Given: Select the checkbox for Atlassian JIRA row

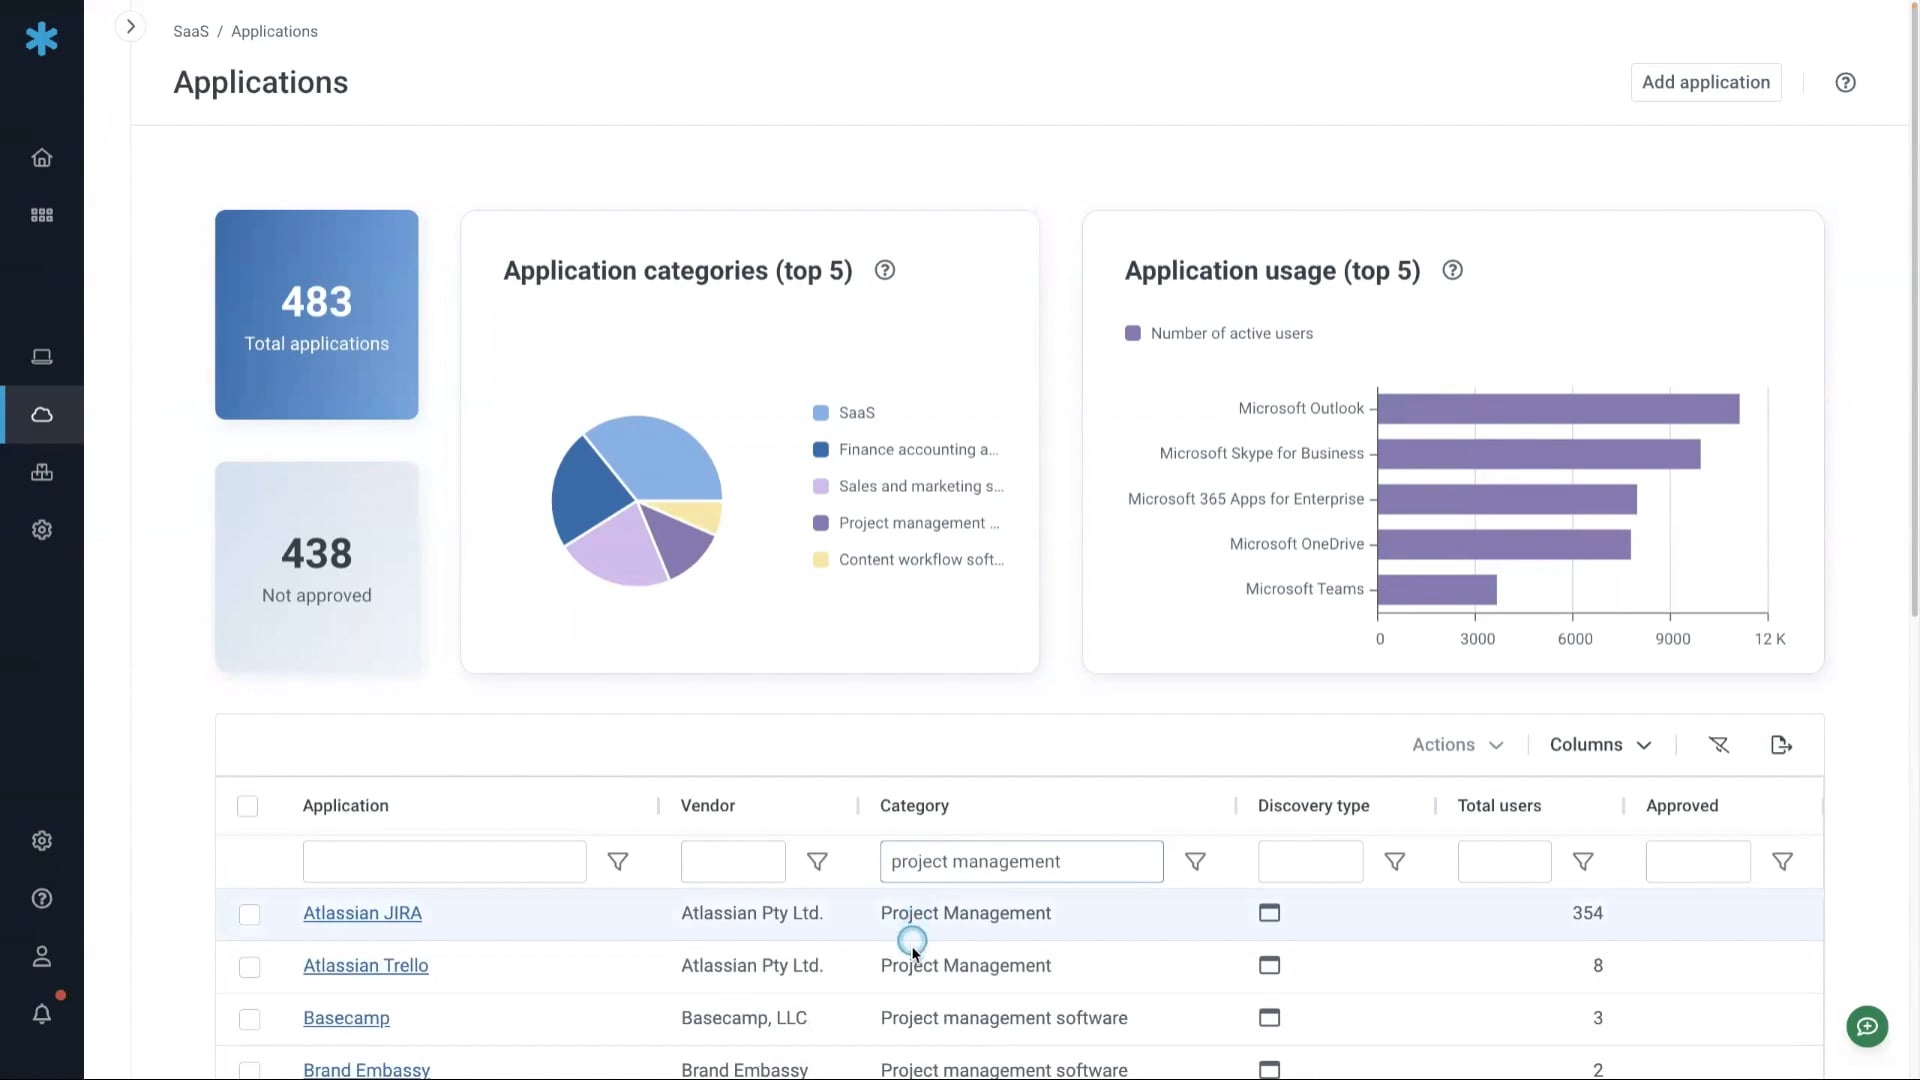Looking at the screenshot, I should coord(249,914).
